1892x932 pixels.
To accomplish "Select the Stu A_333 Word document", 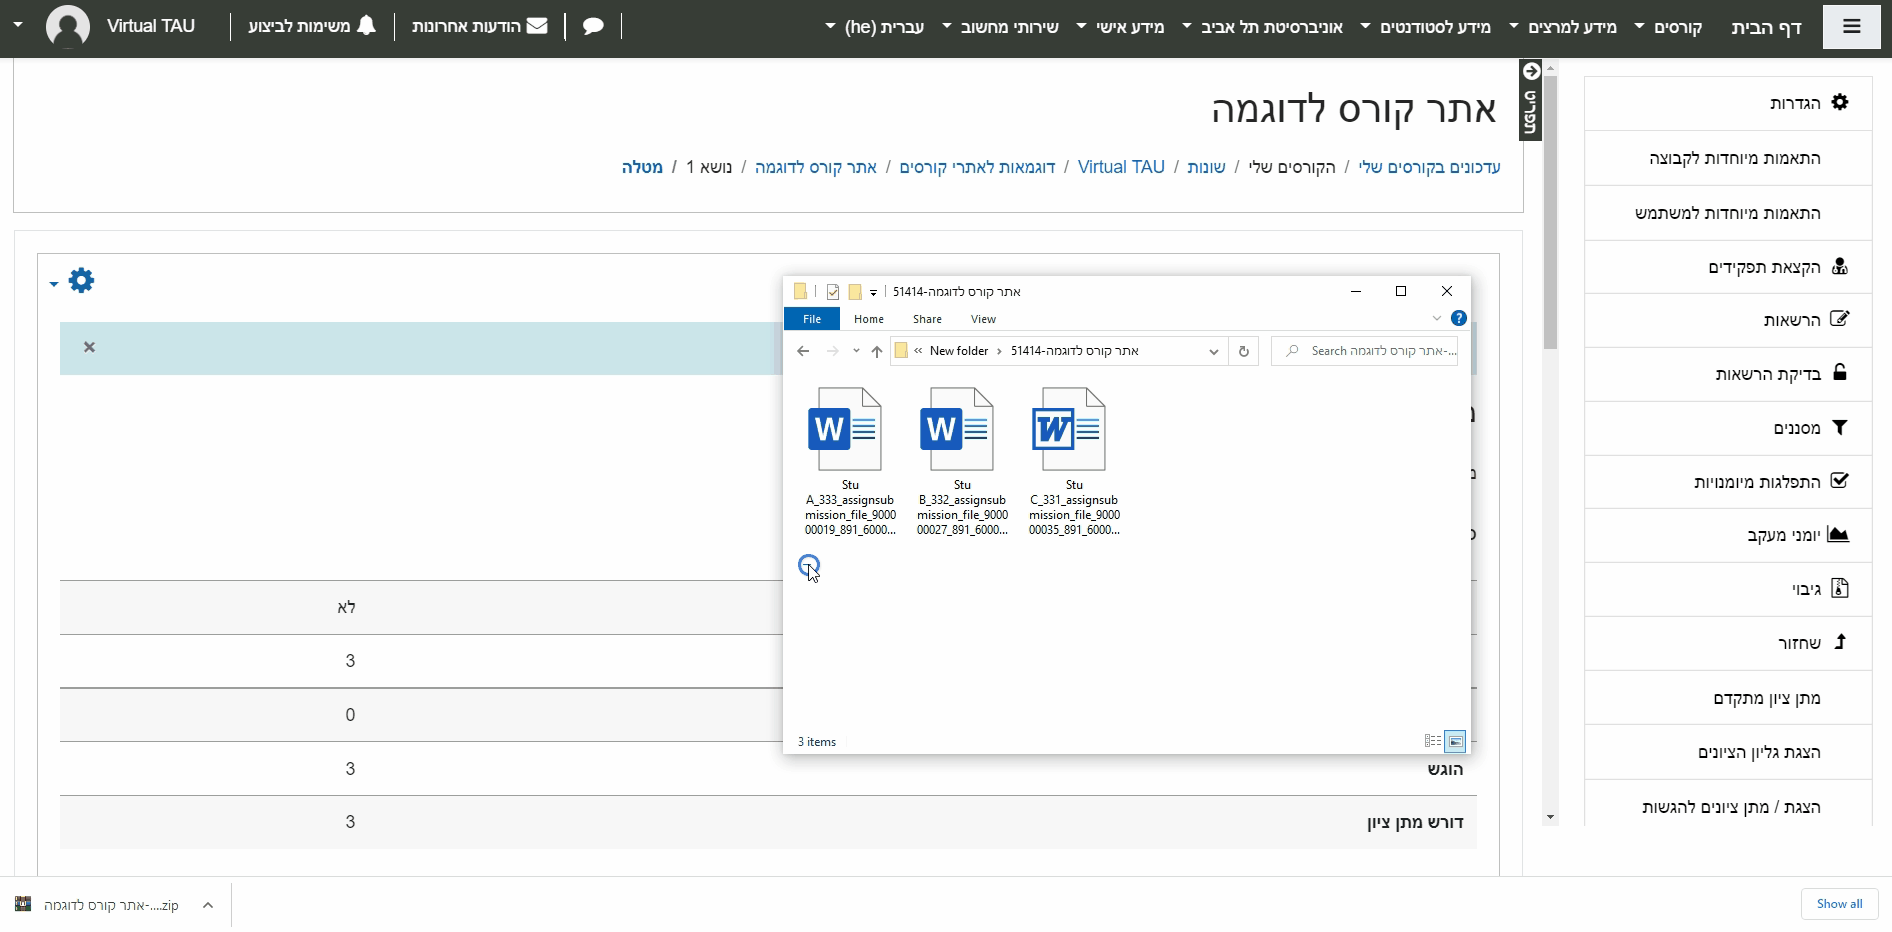I will tap(850, 462).
